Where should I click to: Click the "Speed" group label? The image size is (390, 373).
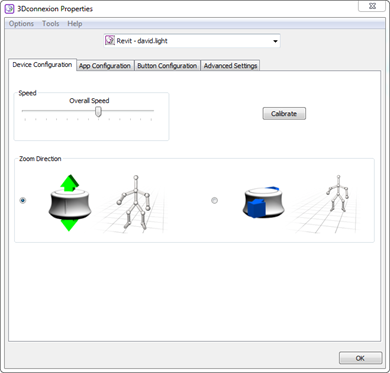[27, 93]
